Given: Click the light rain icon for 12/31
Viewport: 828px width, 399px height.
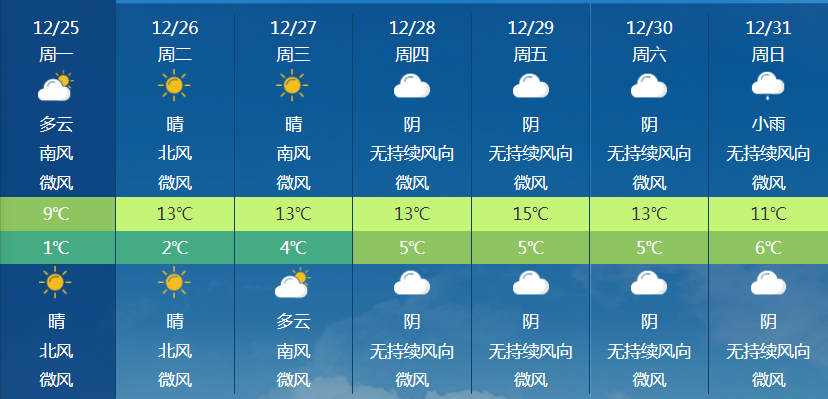Looking at the screenshot, I should pyautogui.click(x=768, y=86).
